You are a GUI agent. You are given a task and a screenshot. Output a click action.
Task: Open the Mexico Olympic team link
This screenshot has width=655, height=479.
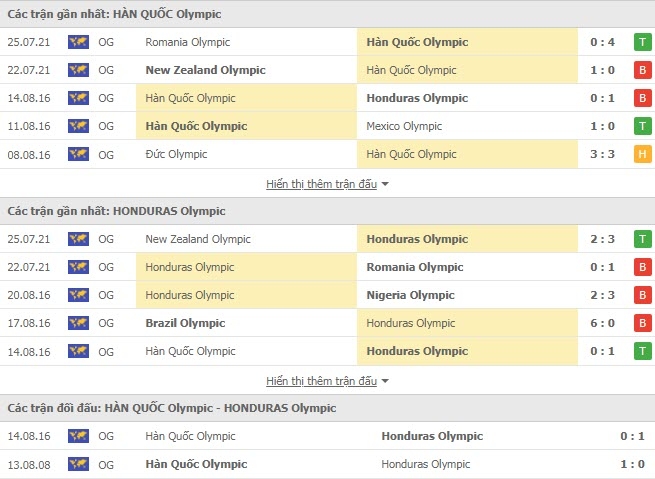coord(404,126)
